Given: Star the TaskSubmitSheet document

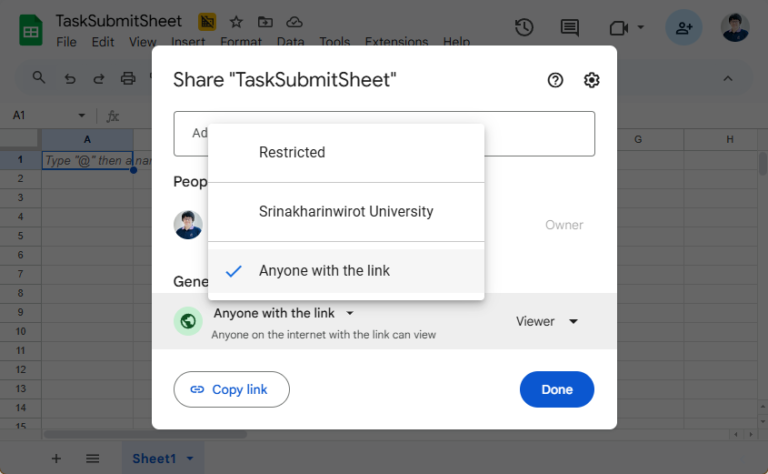Looking at the screenshot, I should click(236, 22).
